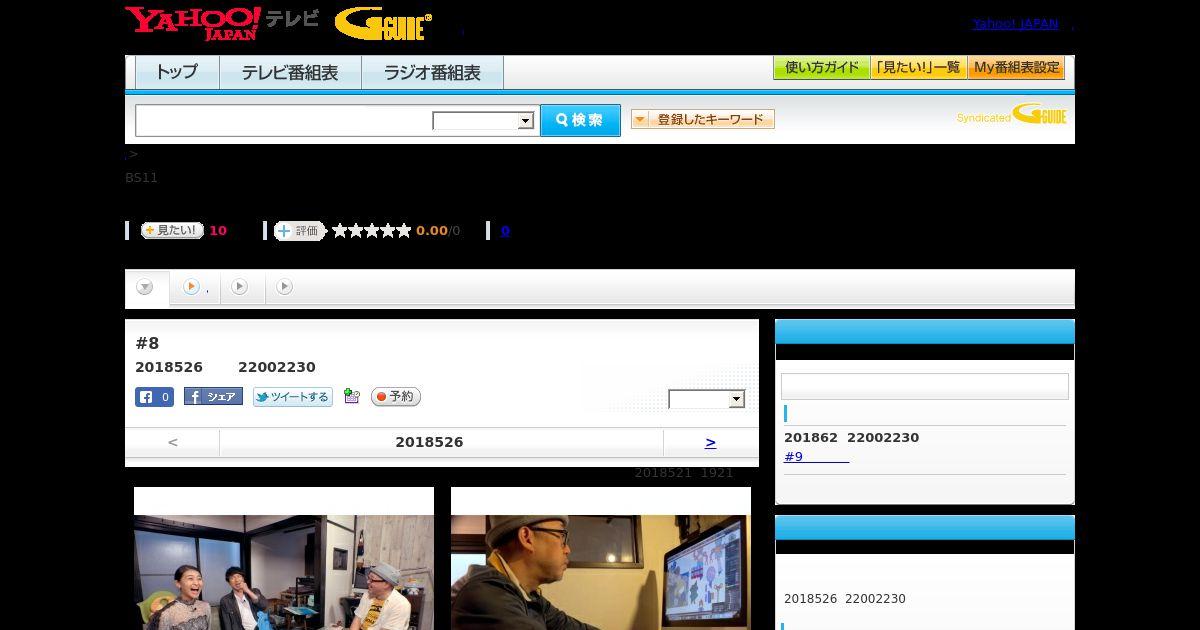This screenshot has height=630, width=1200.
Task: Rate with the third star
Action: 372,231
